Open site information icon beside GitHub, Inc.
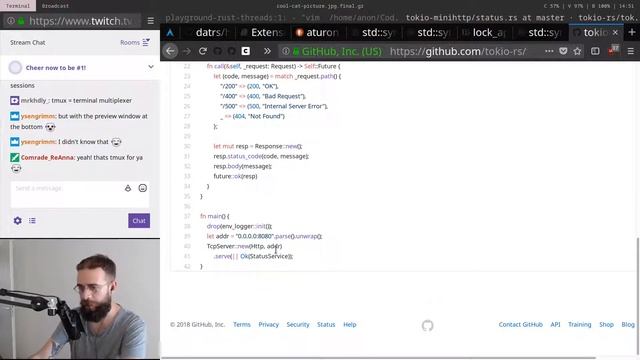The width and height of the screenshot is (640, 360). 286,51
